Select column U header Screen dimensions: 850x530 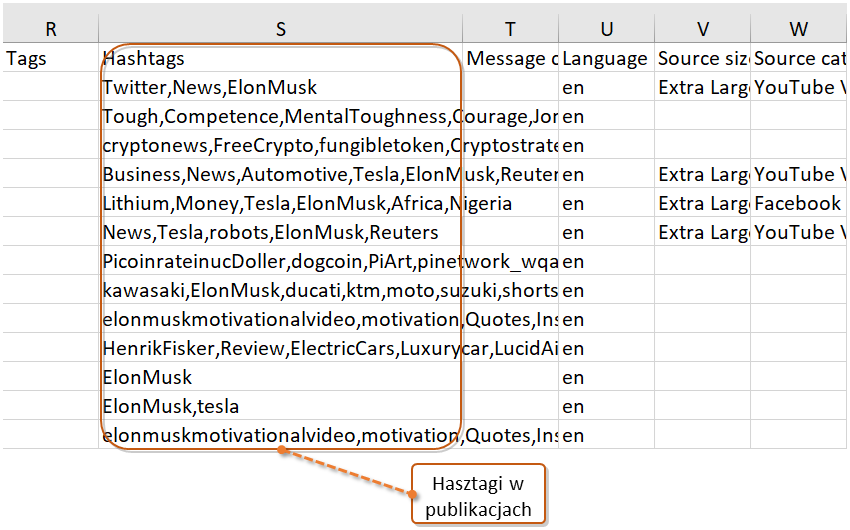[x=607, y=29]
